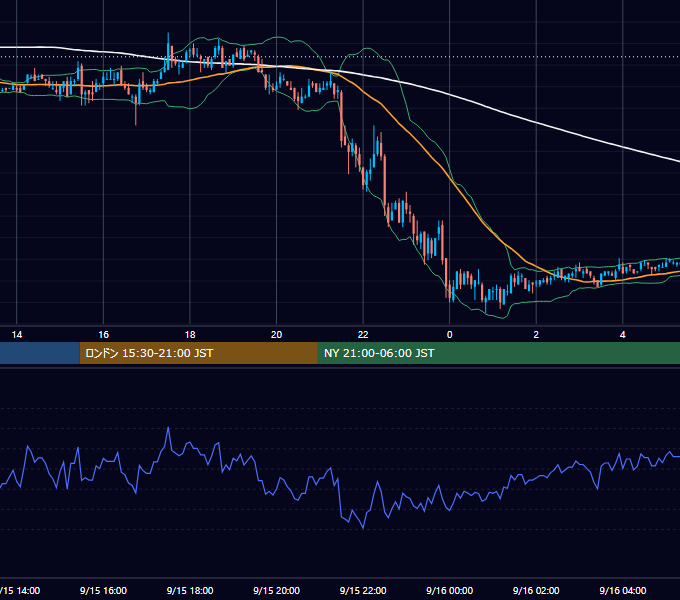Screen dimensions: 680x600
Task: Click the 9/16 02:00 time label
Action: (536, 590)
